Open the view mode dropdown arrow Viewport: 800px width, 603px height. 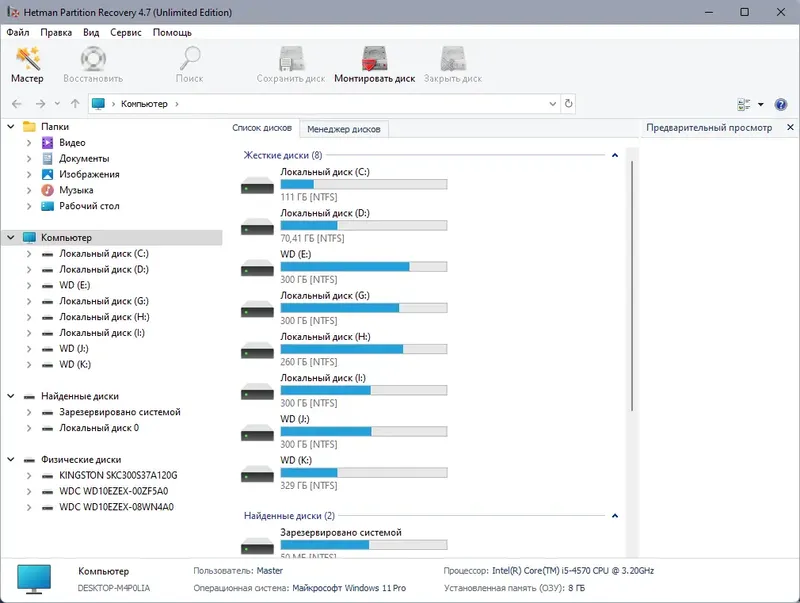761,105
